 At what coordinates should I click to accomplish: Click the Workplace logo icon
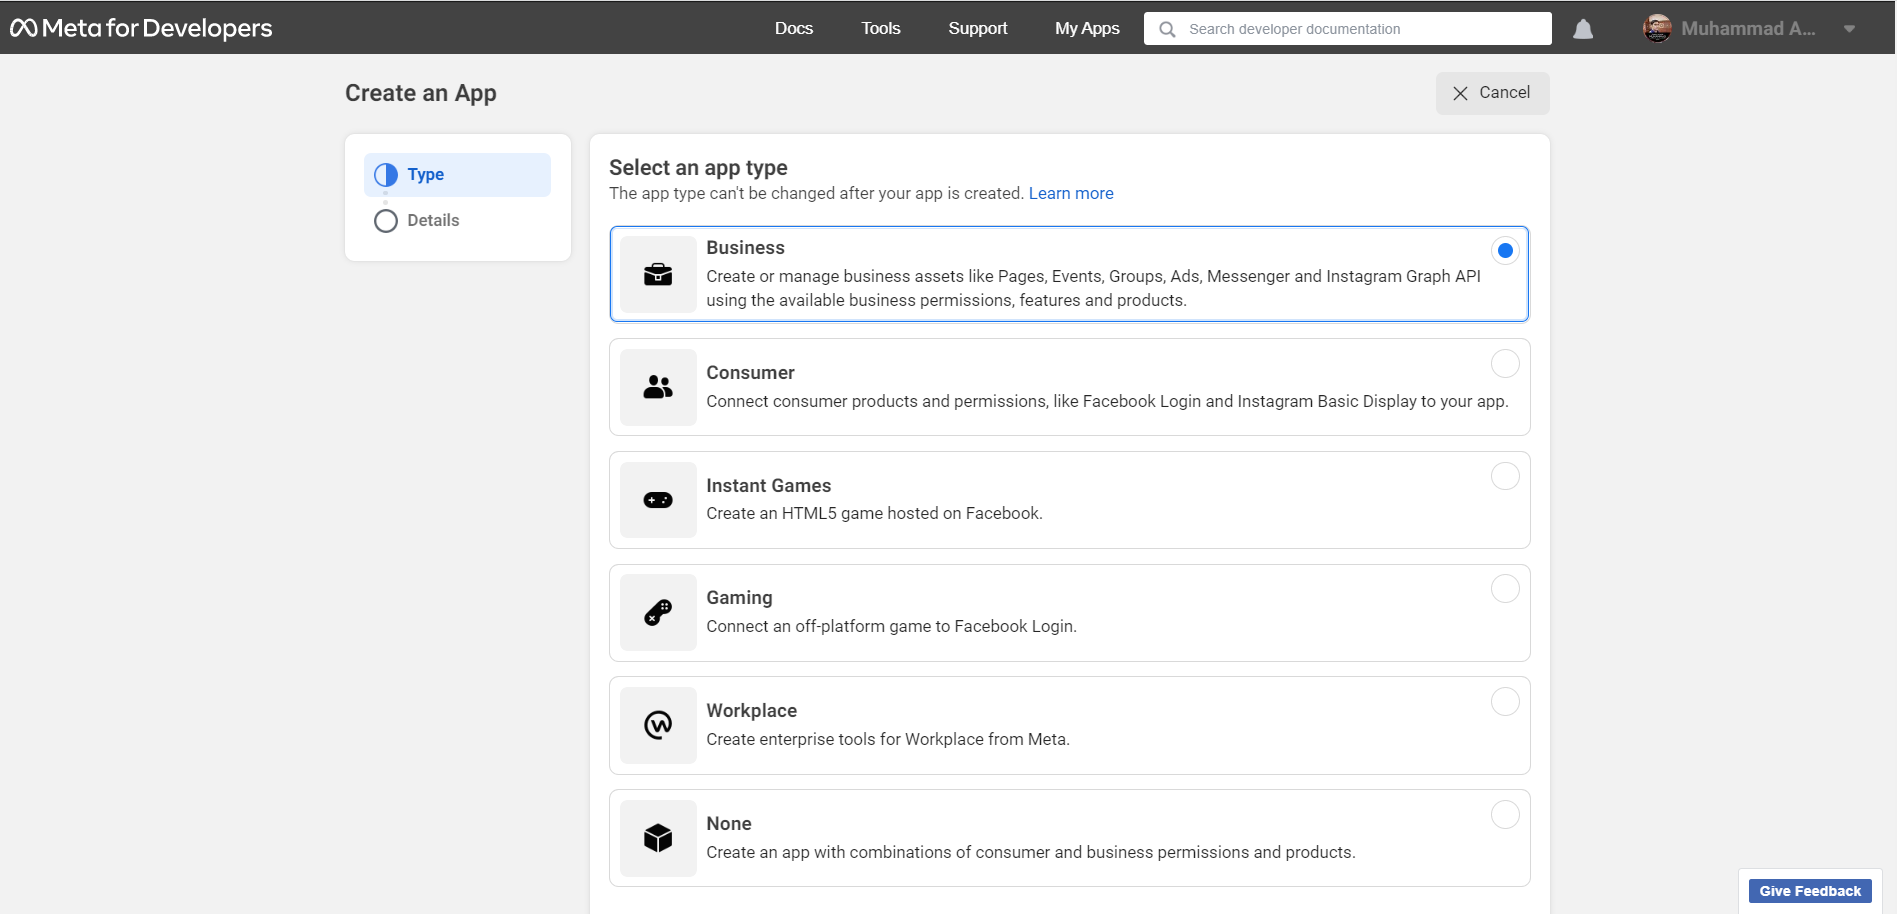[658, 725]
